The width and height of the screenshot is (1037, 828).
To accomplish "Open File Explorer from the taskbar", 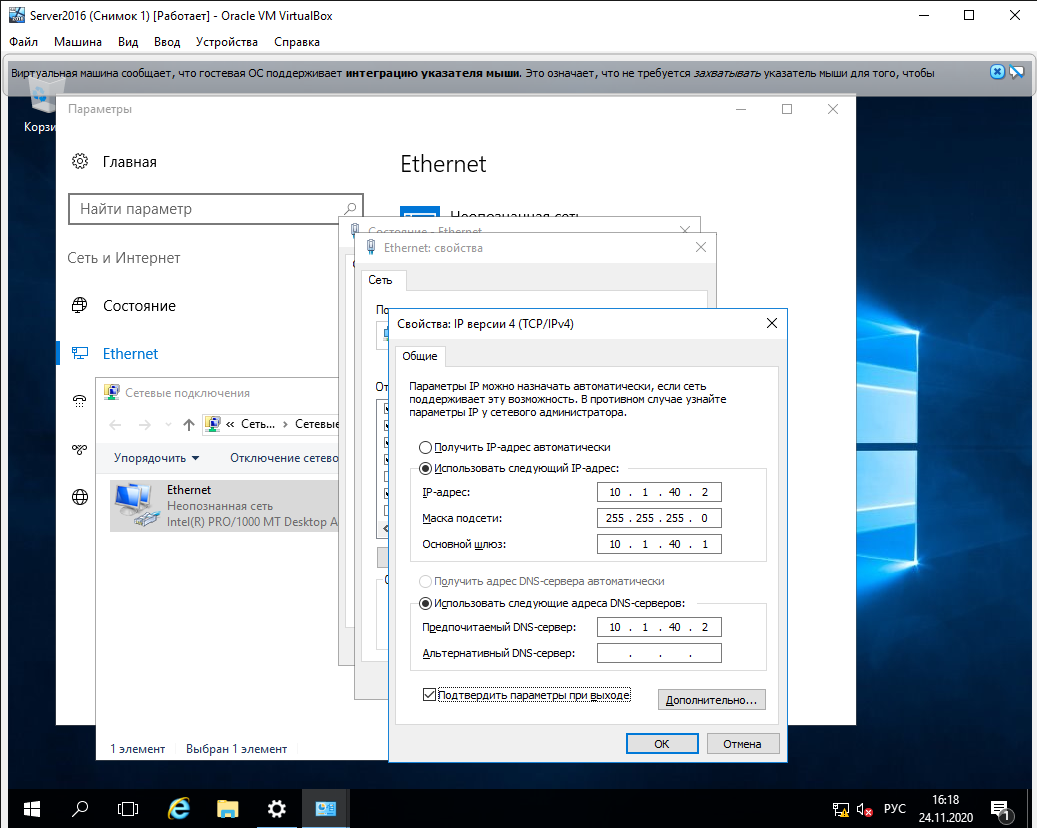I will point(228,808).
